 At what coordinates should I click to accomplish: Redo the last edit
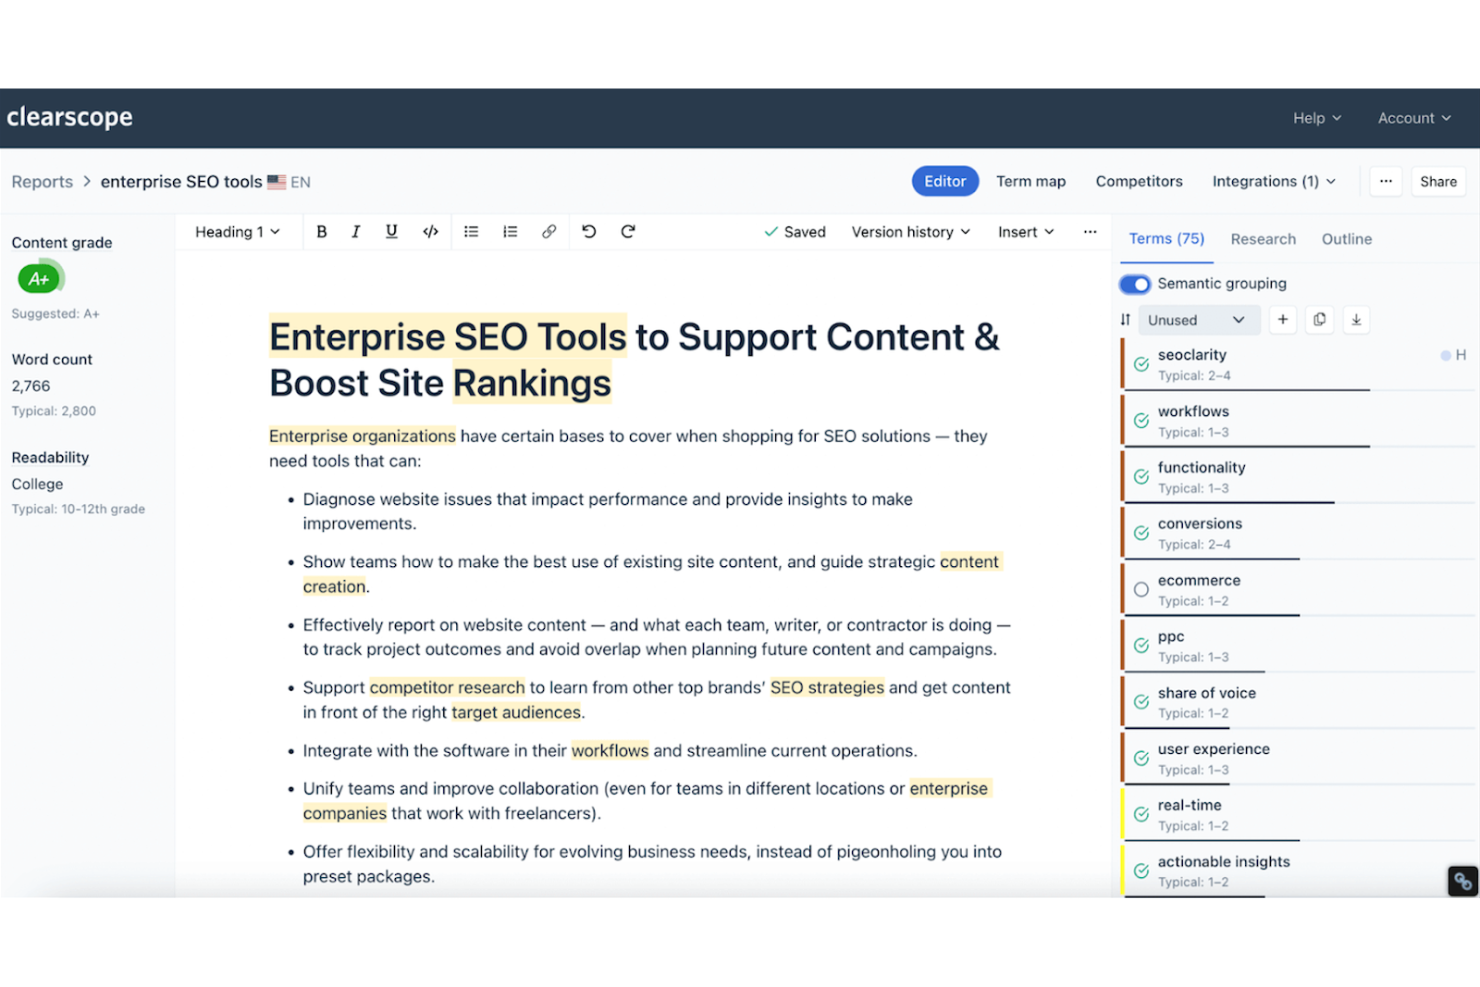[628, 232]
